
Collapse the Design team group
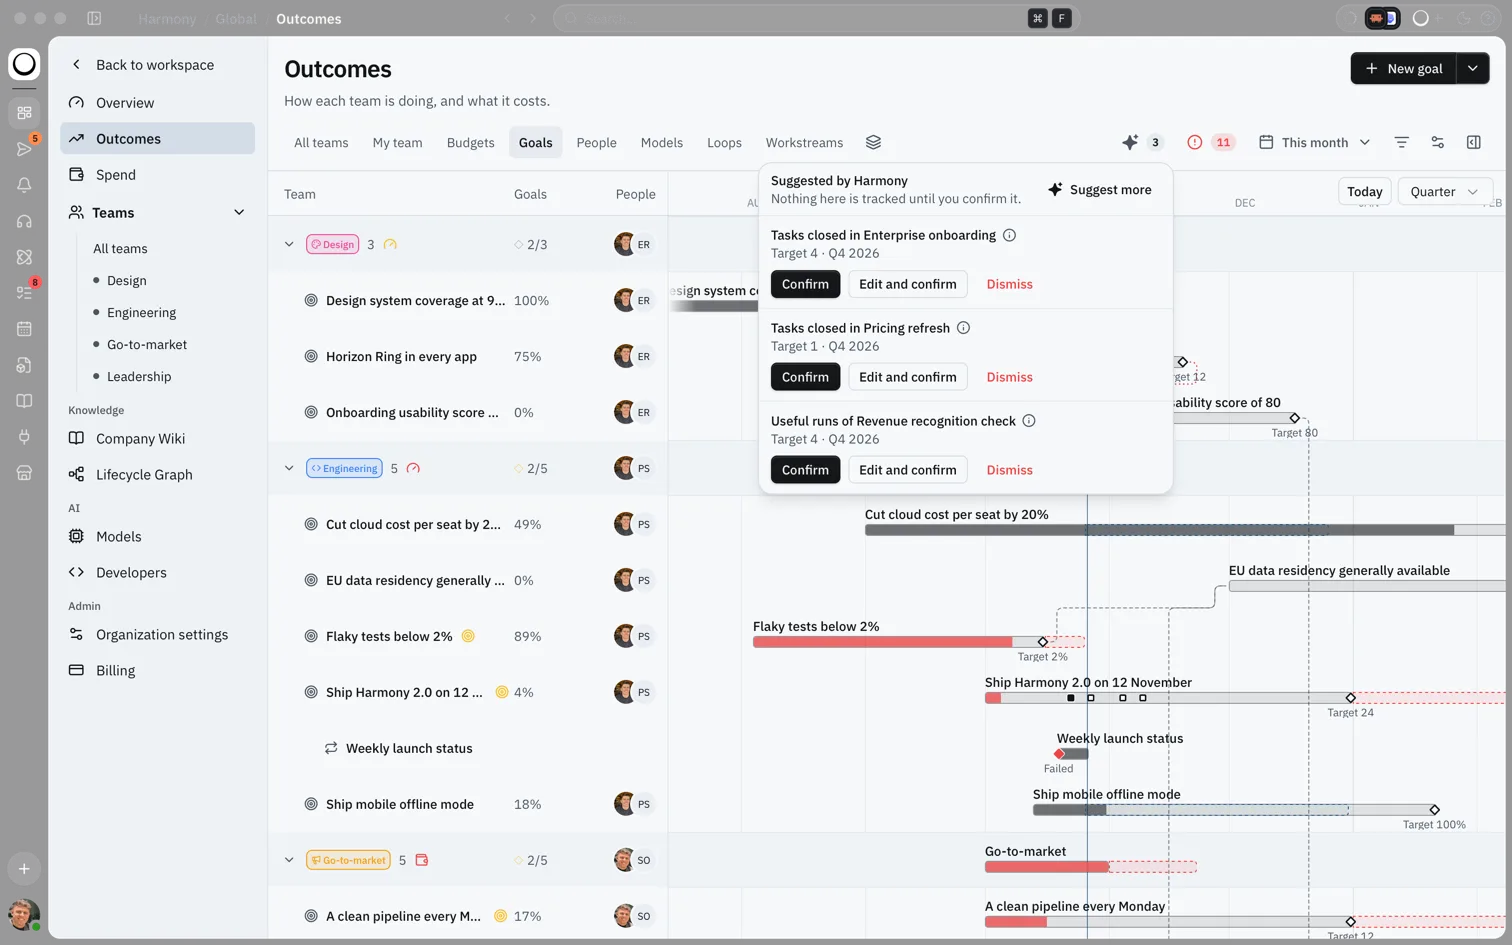(289, 244)
